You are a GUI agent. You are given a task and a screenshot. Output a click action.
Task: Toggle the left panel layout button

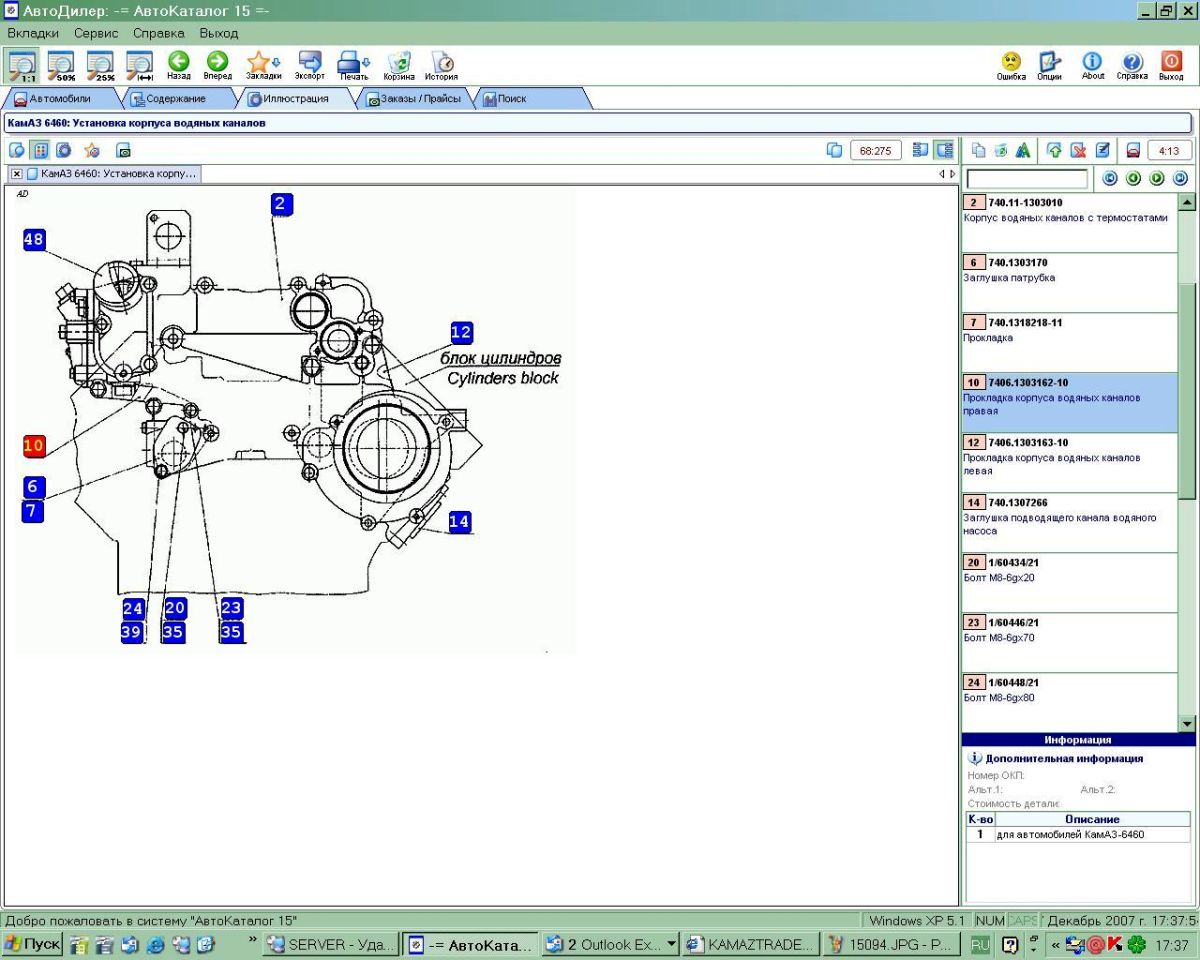click(x=920, y=150)
